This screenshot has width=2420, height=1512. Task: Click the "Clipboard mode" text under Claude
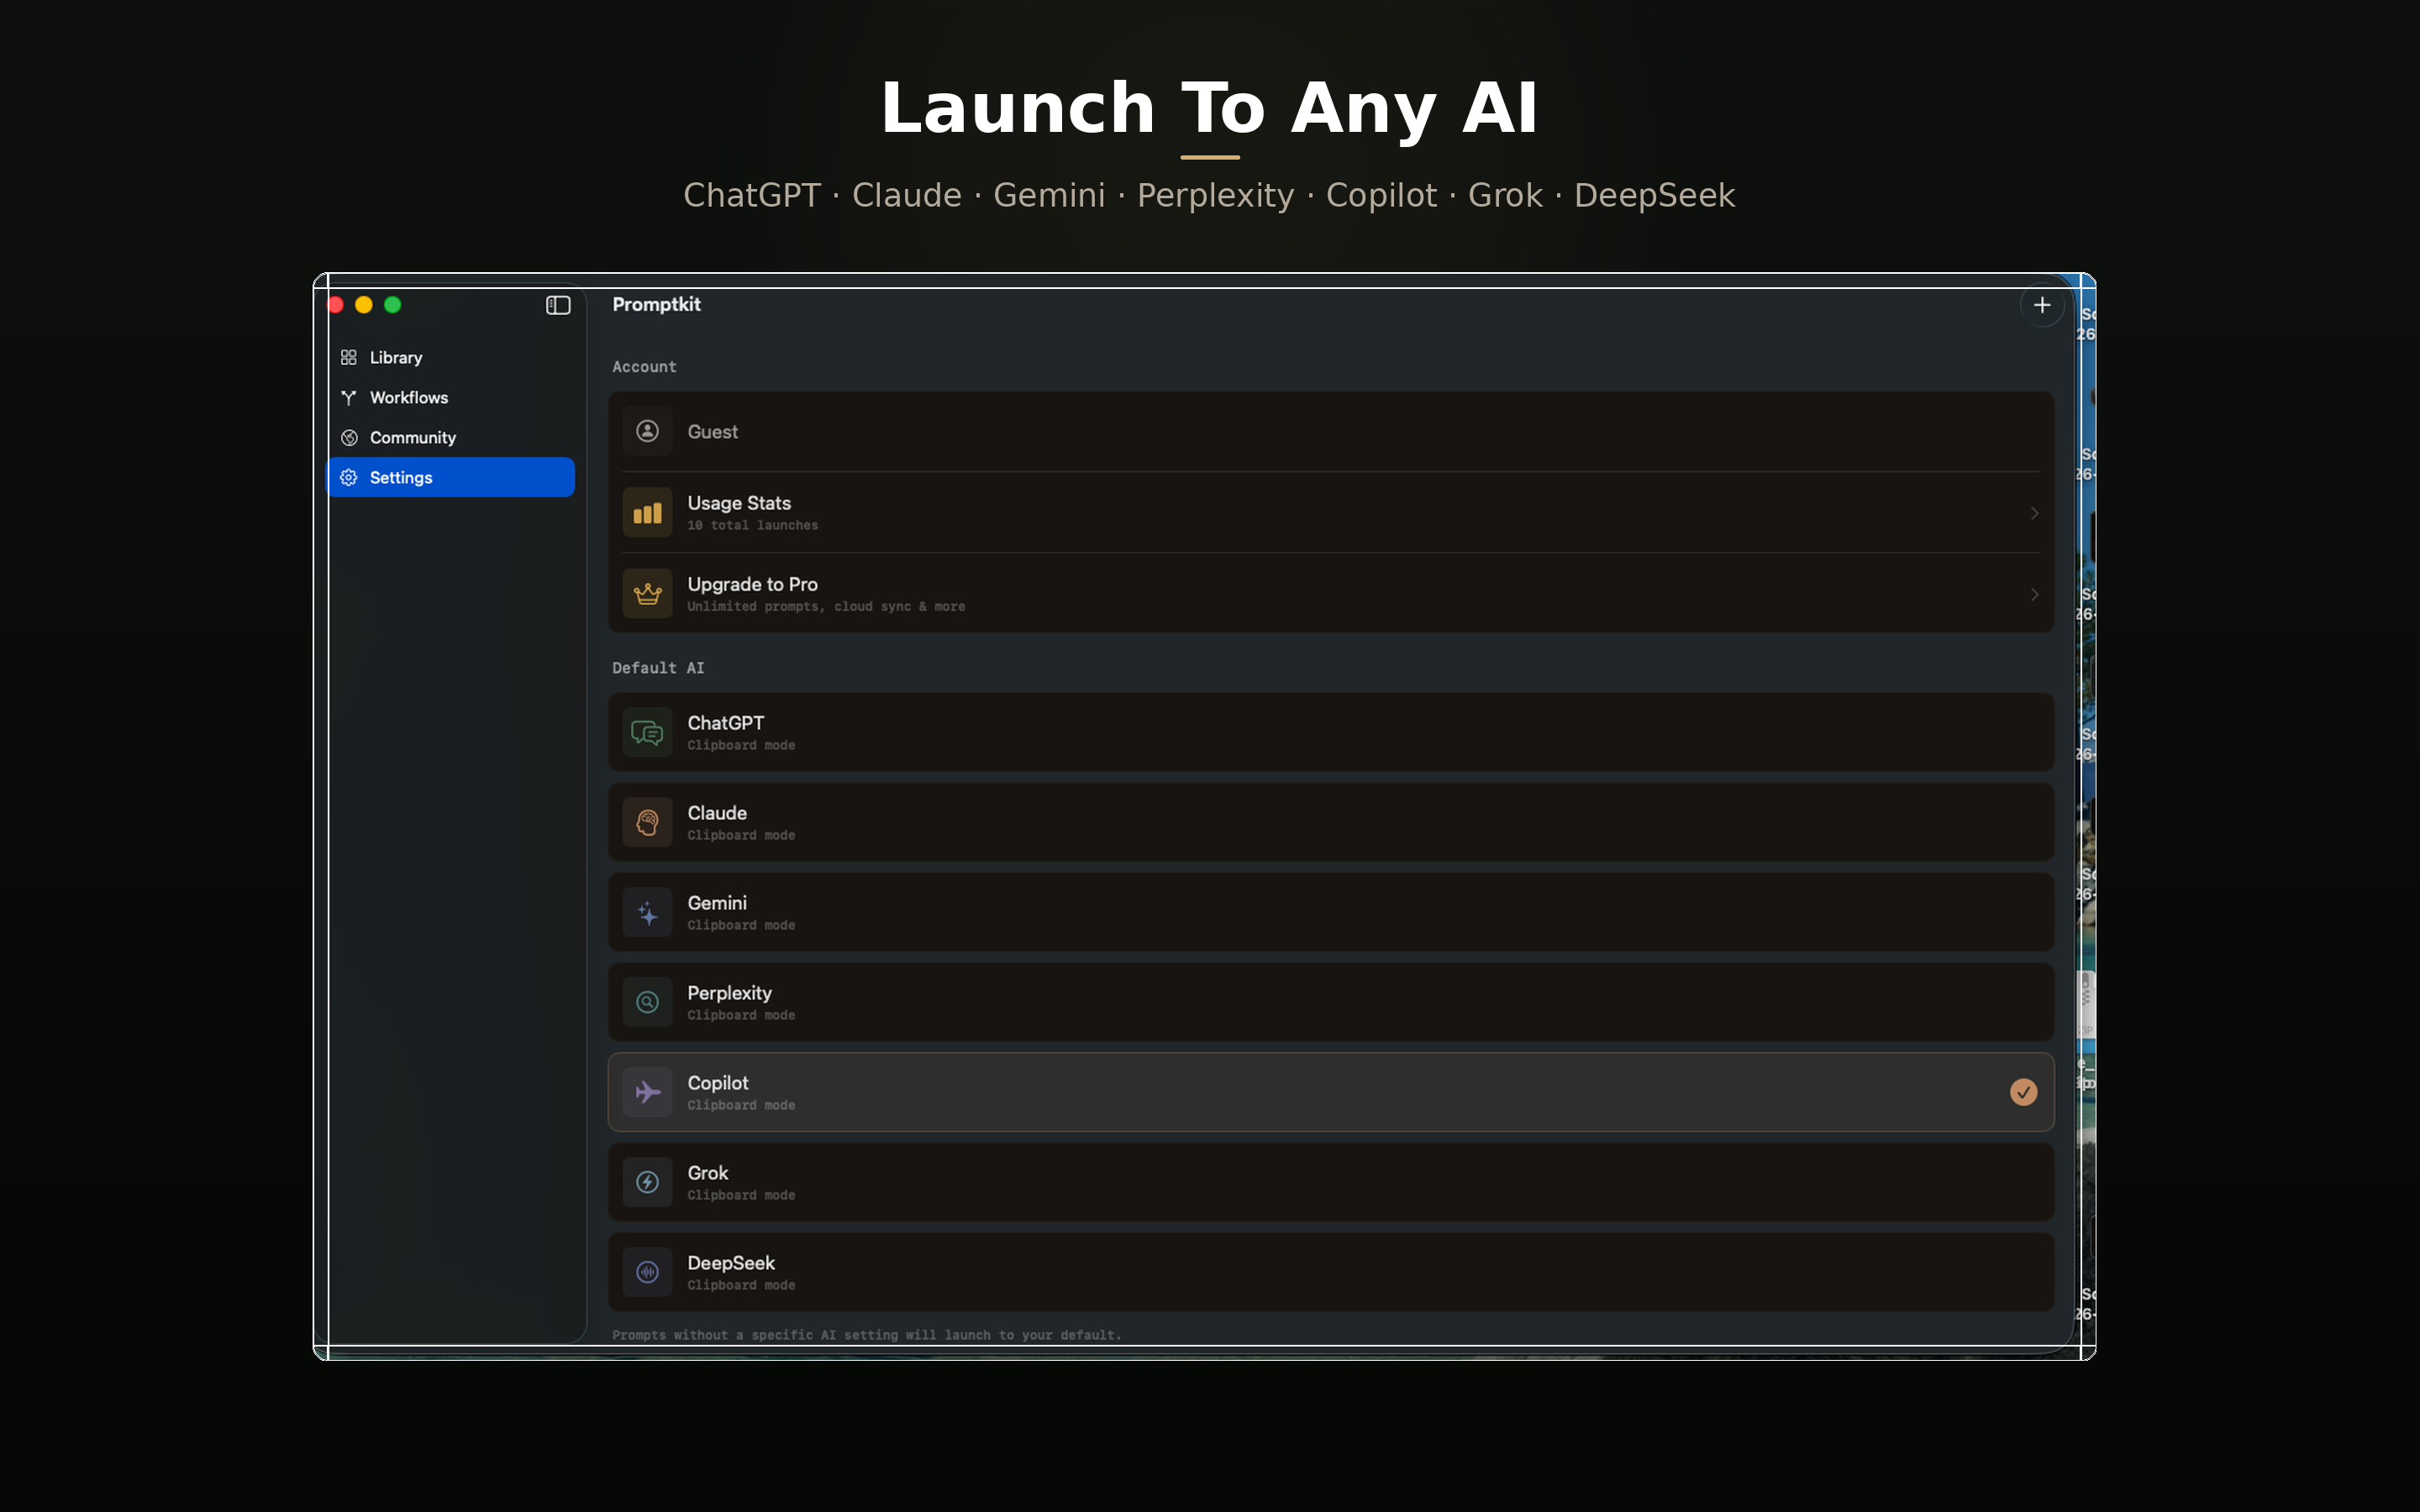click(741, 835)
